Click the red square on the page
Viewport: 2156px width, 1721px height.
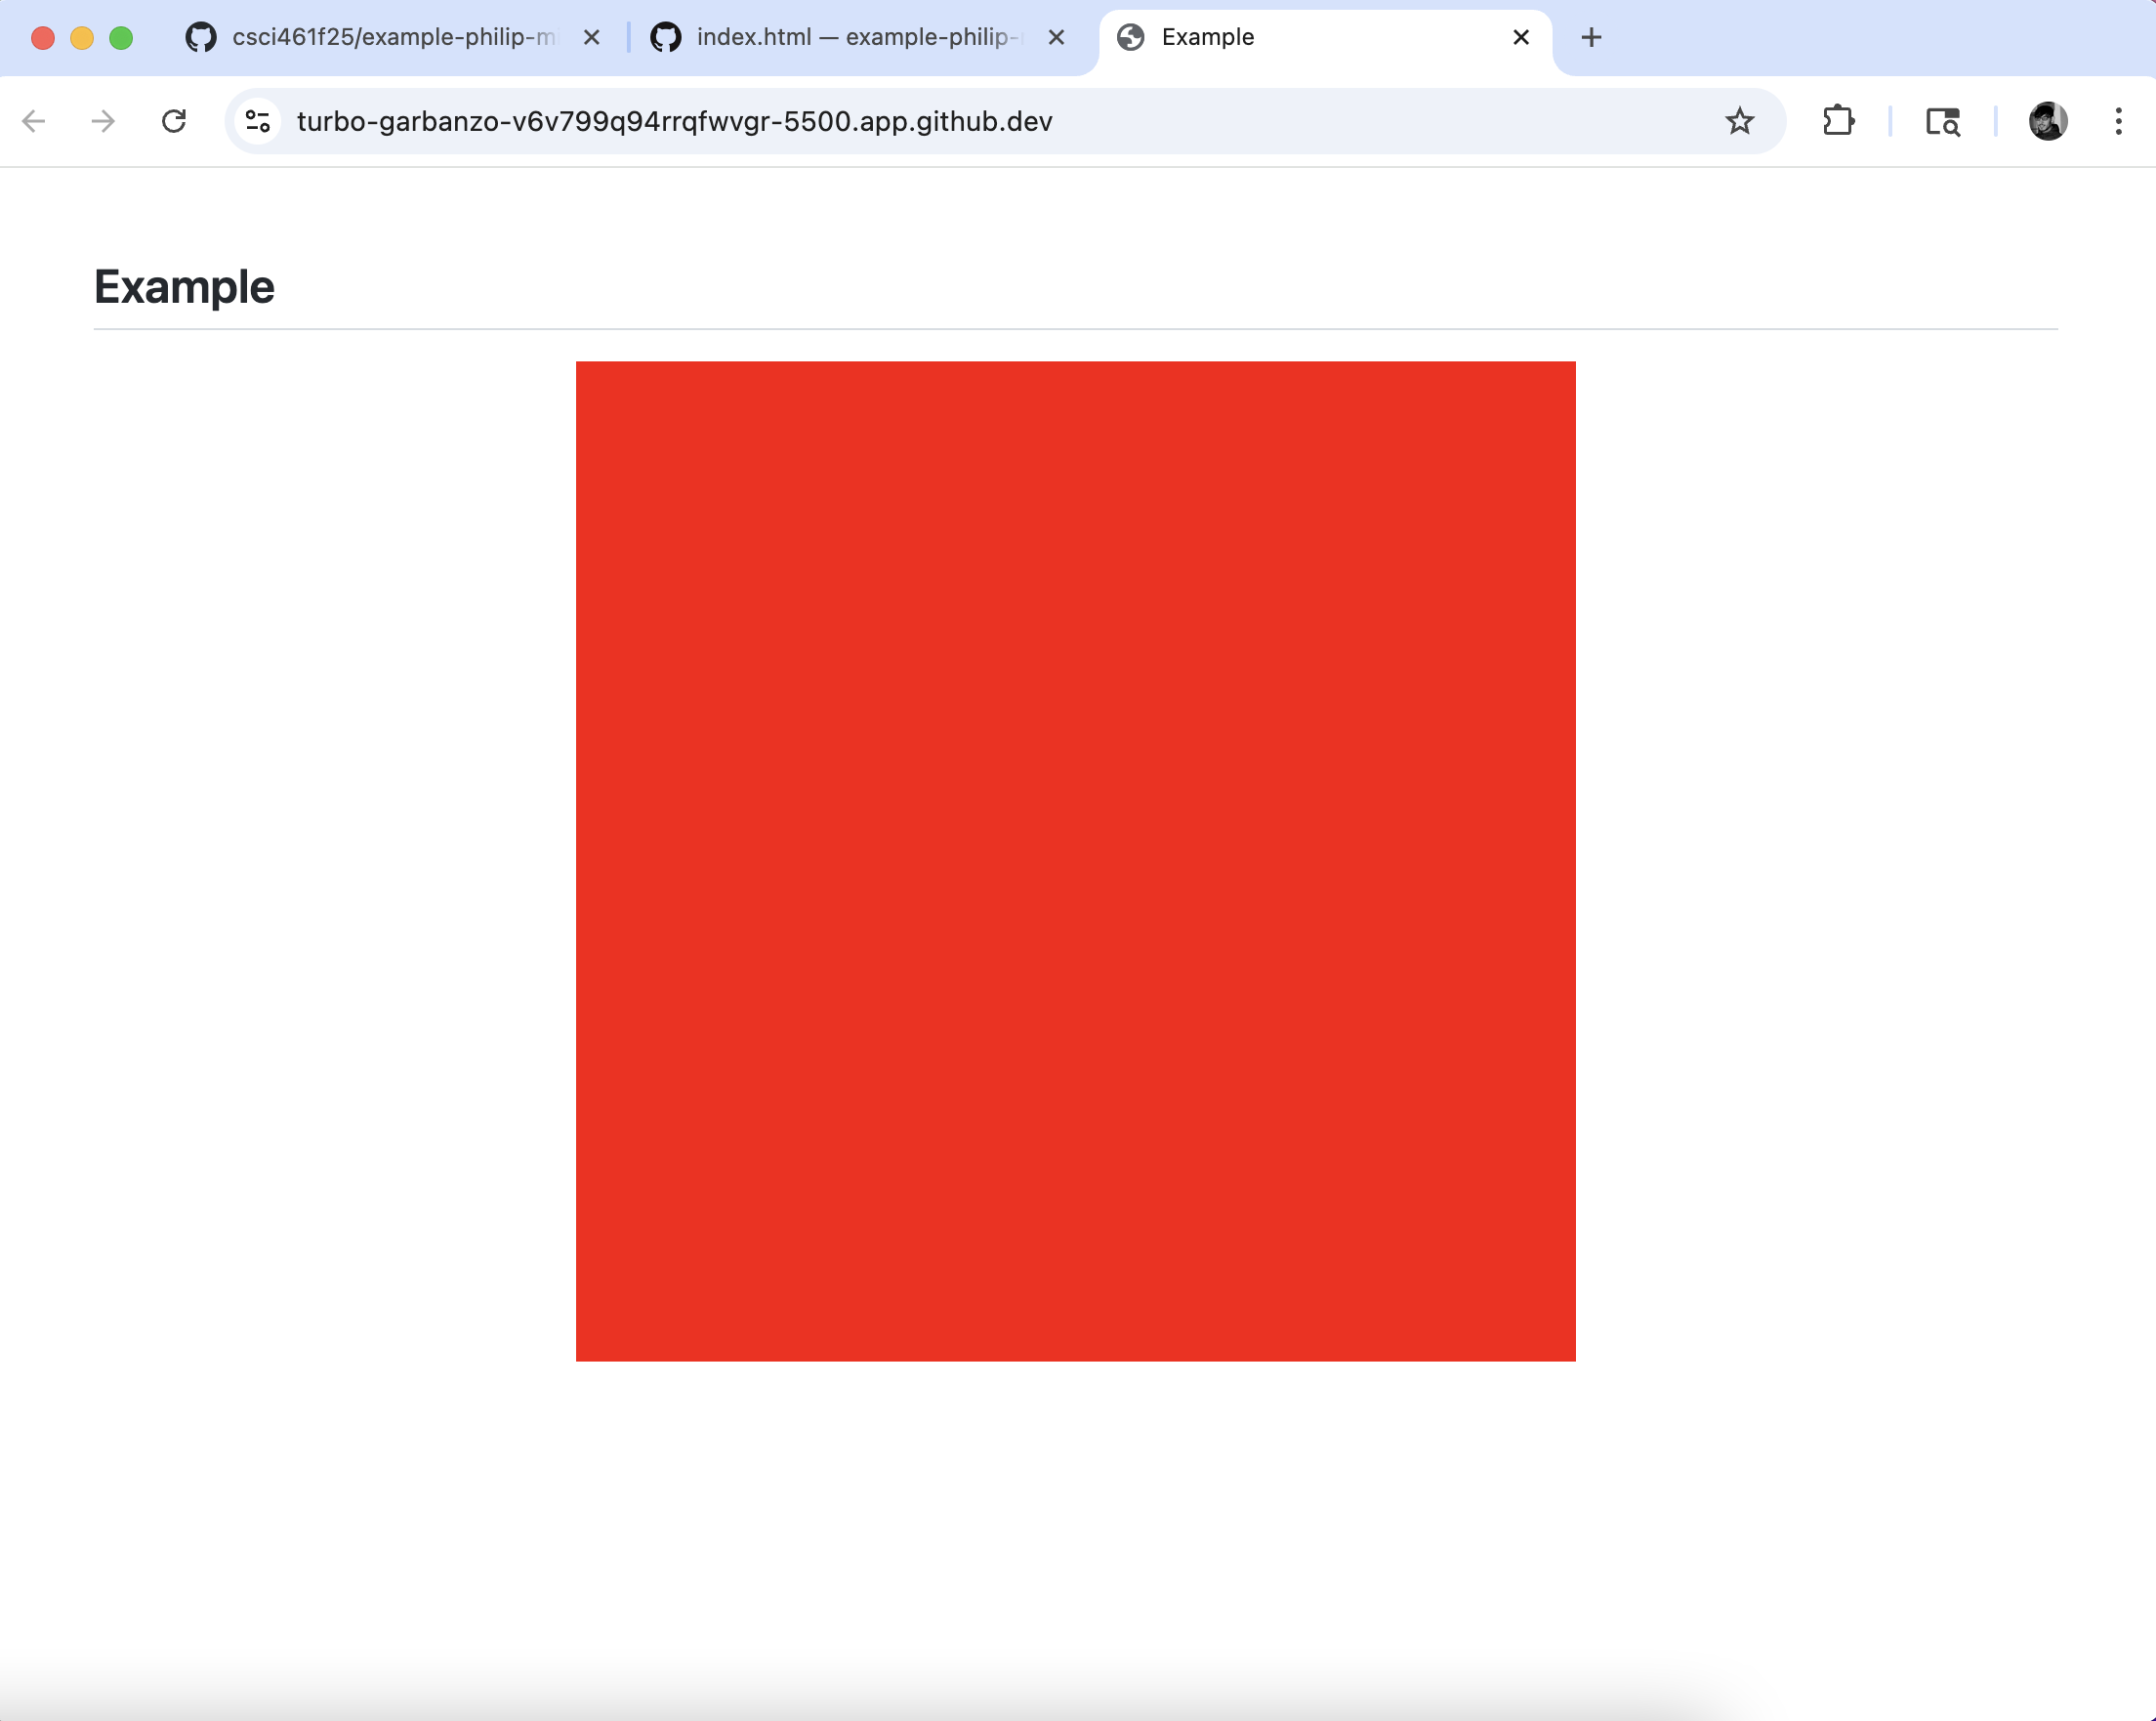tap(1076, 861)
